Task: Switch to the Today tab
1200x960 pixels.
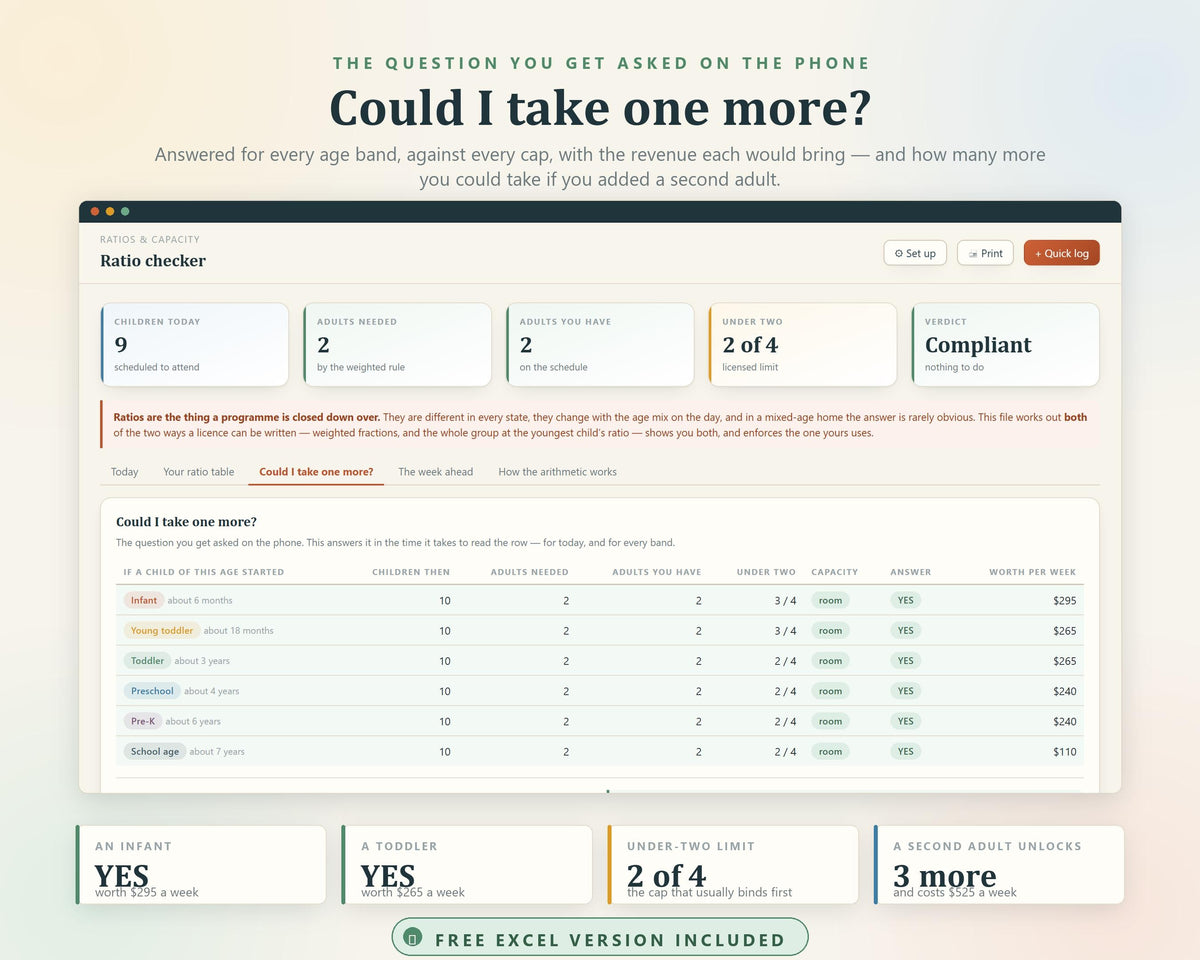Action: tap(125, 471)
